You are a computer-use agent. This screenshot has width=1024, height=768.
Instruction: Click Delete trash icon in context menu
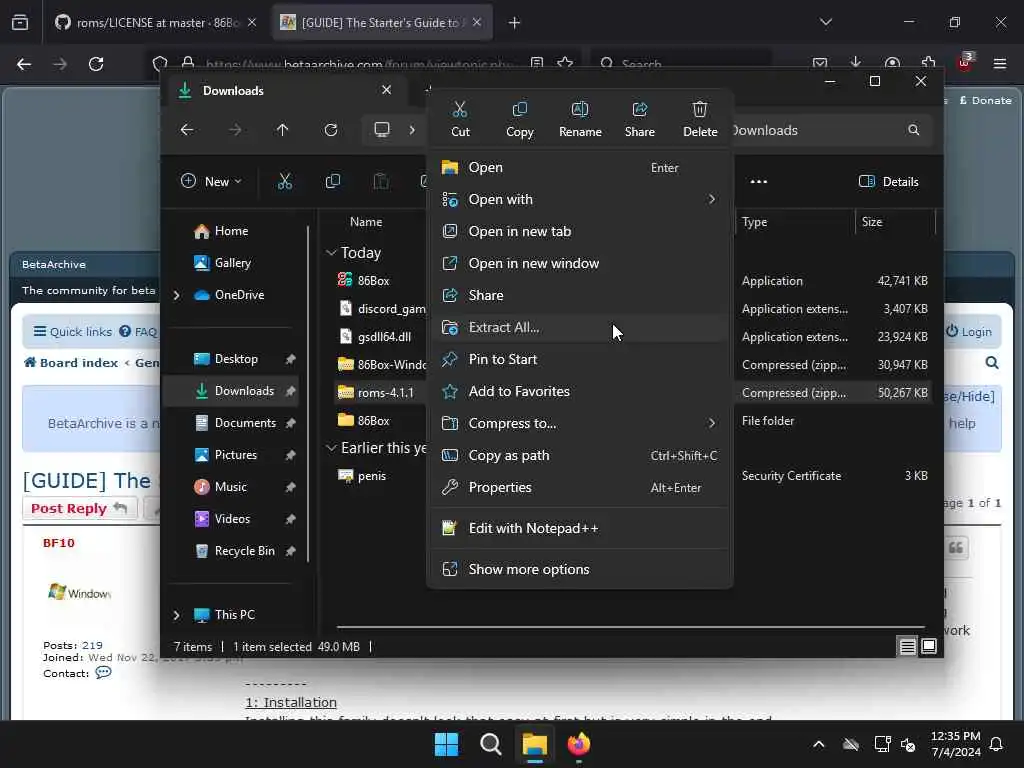point(700,119)
